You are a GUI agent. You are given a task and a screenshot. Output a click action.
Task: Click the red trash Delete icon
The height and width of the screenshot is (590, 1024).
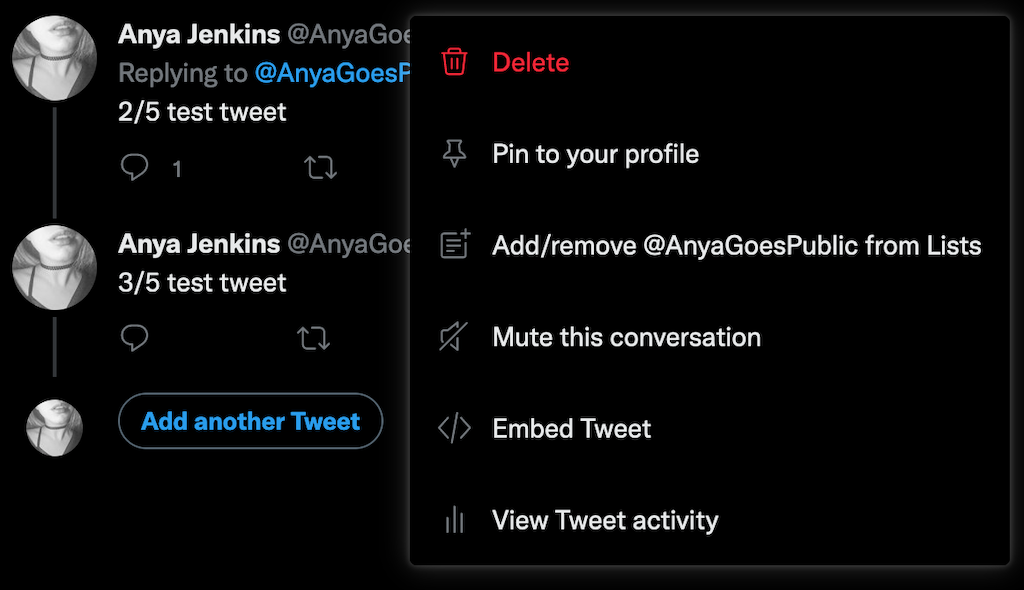coord(454,62)
